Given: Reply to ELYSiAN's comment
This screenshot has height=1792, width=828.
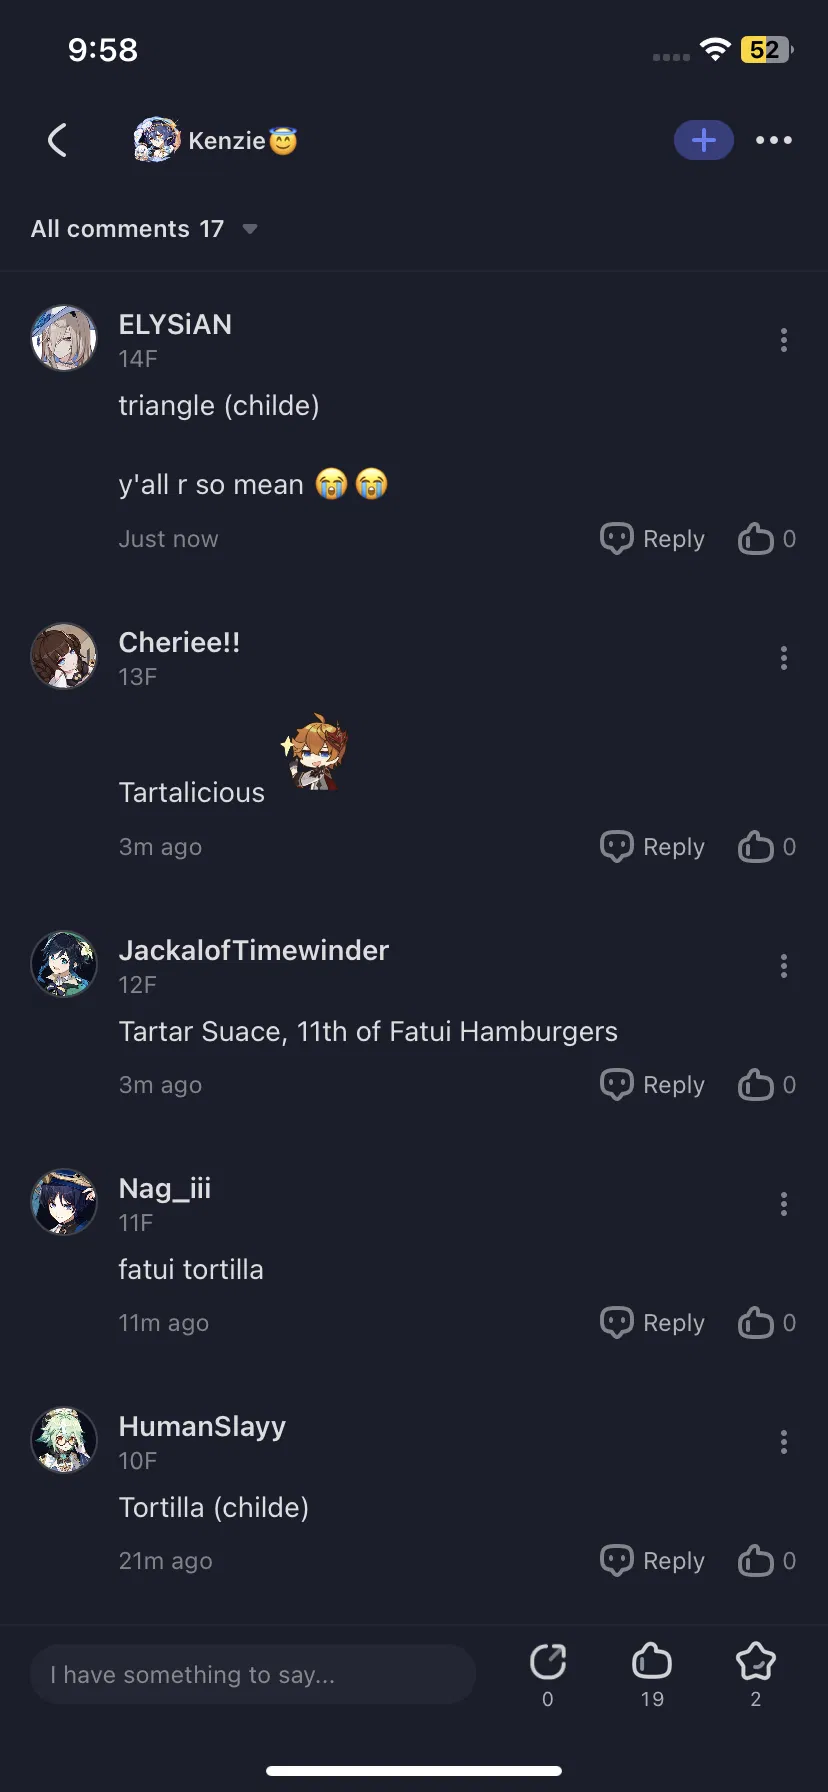Looking at the screenshot, I should (653, 539).
